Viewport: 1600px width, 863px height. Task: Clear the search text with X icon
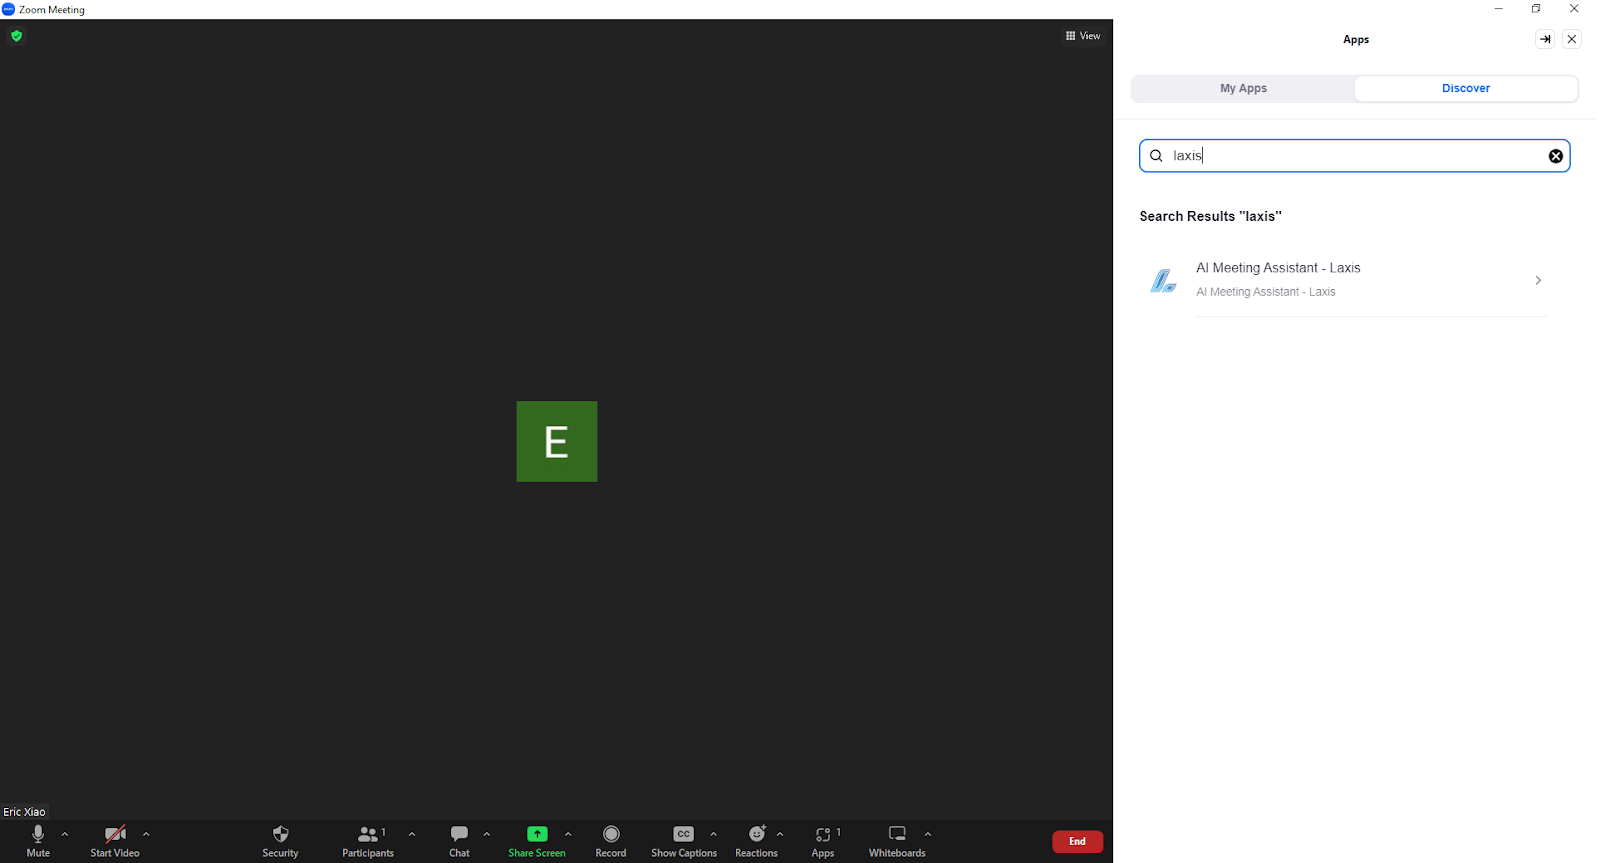pyautogui.click(x=1556, y=156)
